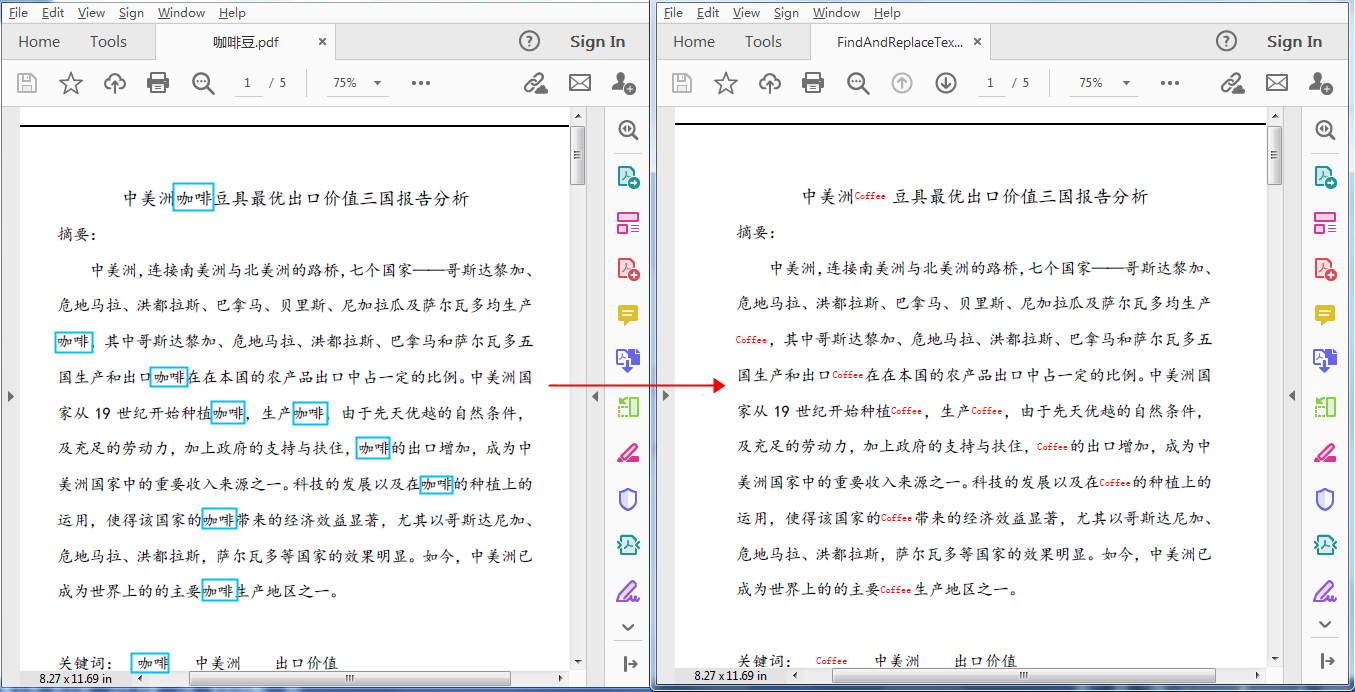The image size is (1355, 692).
Task: Open Comment tool in the left sidebar
Action: pos(628,315)
